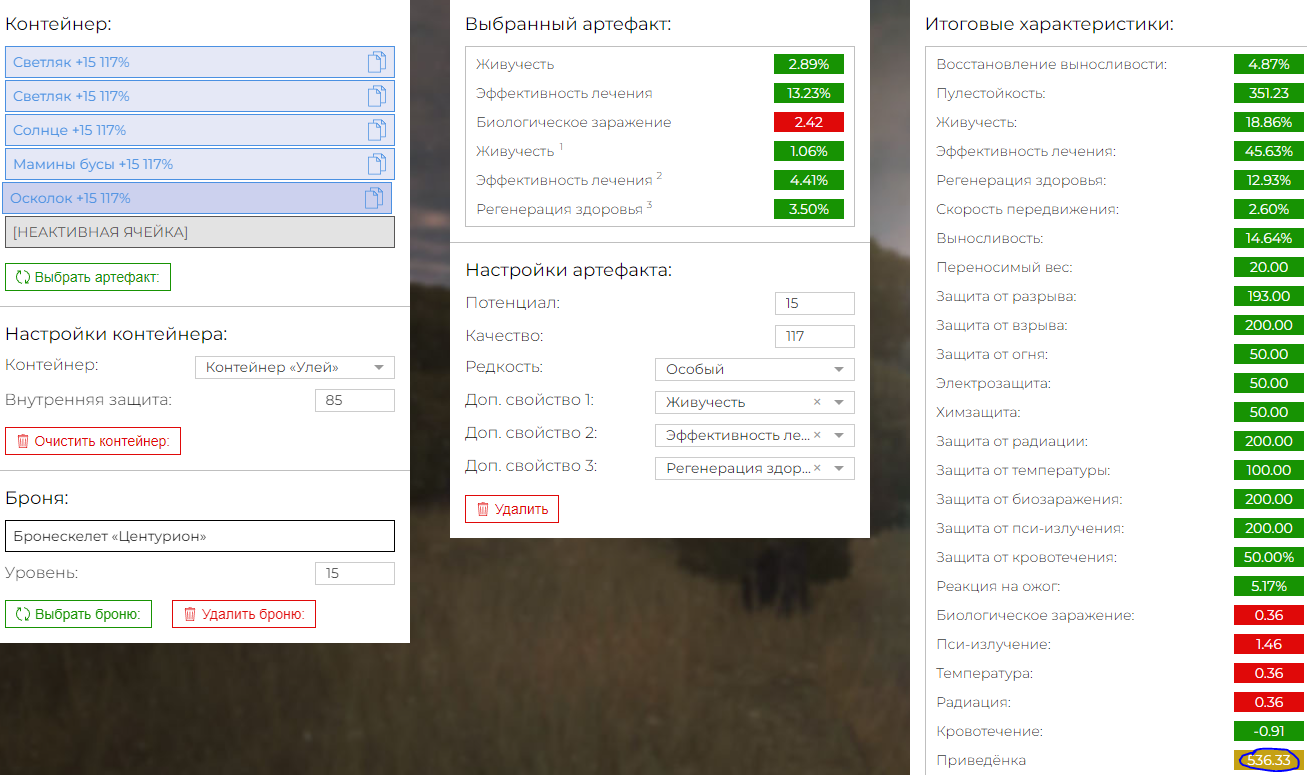Edit armor «Уровень» field value 15

click(355, 573)
